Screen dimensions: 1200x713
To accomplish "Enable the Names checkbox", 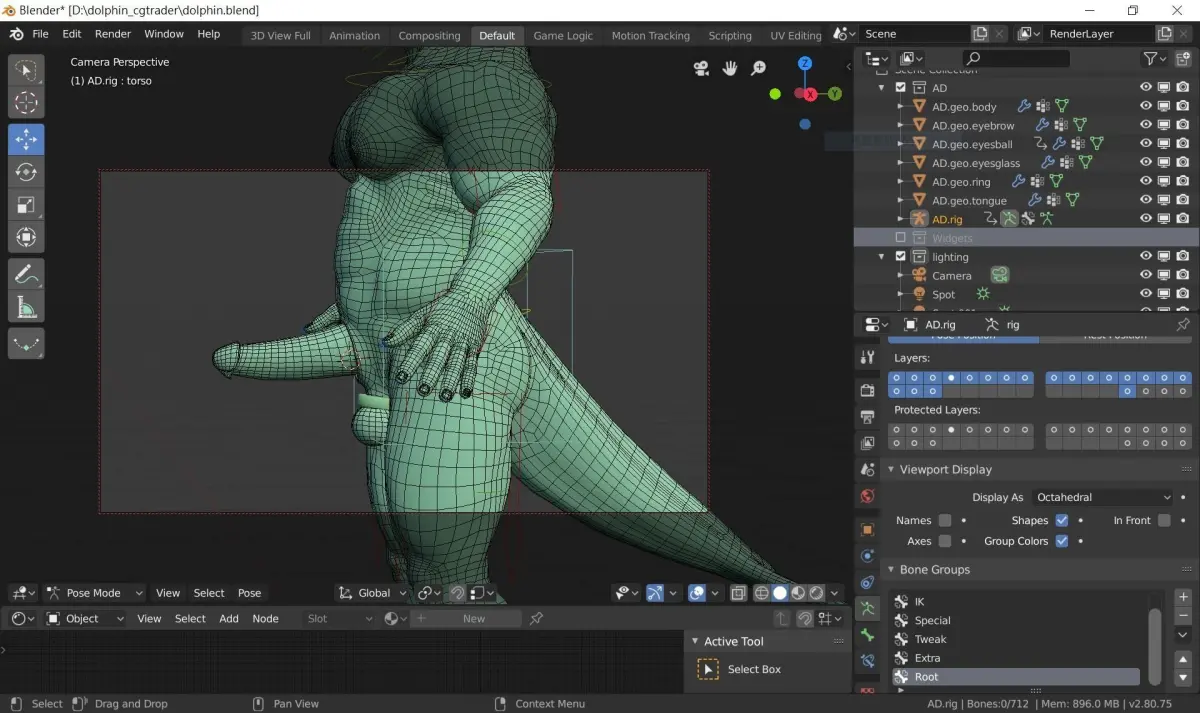I will coord(944,520).
